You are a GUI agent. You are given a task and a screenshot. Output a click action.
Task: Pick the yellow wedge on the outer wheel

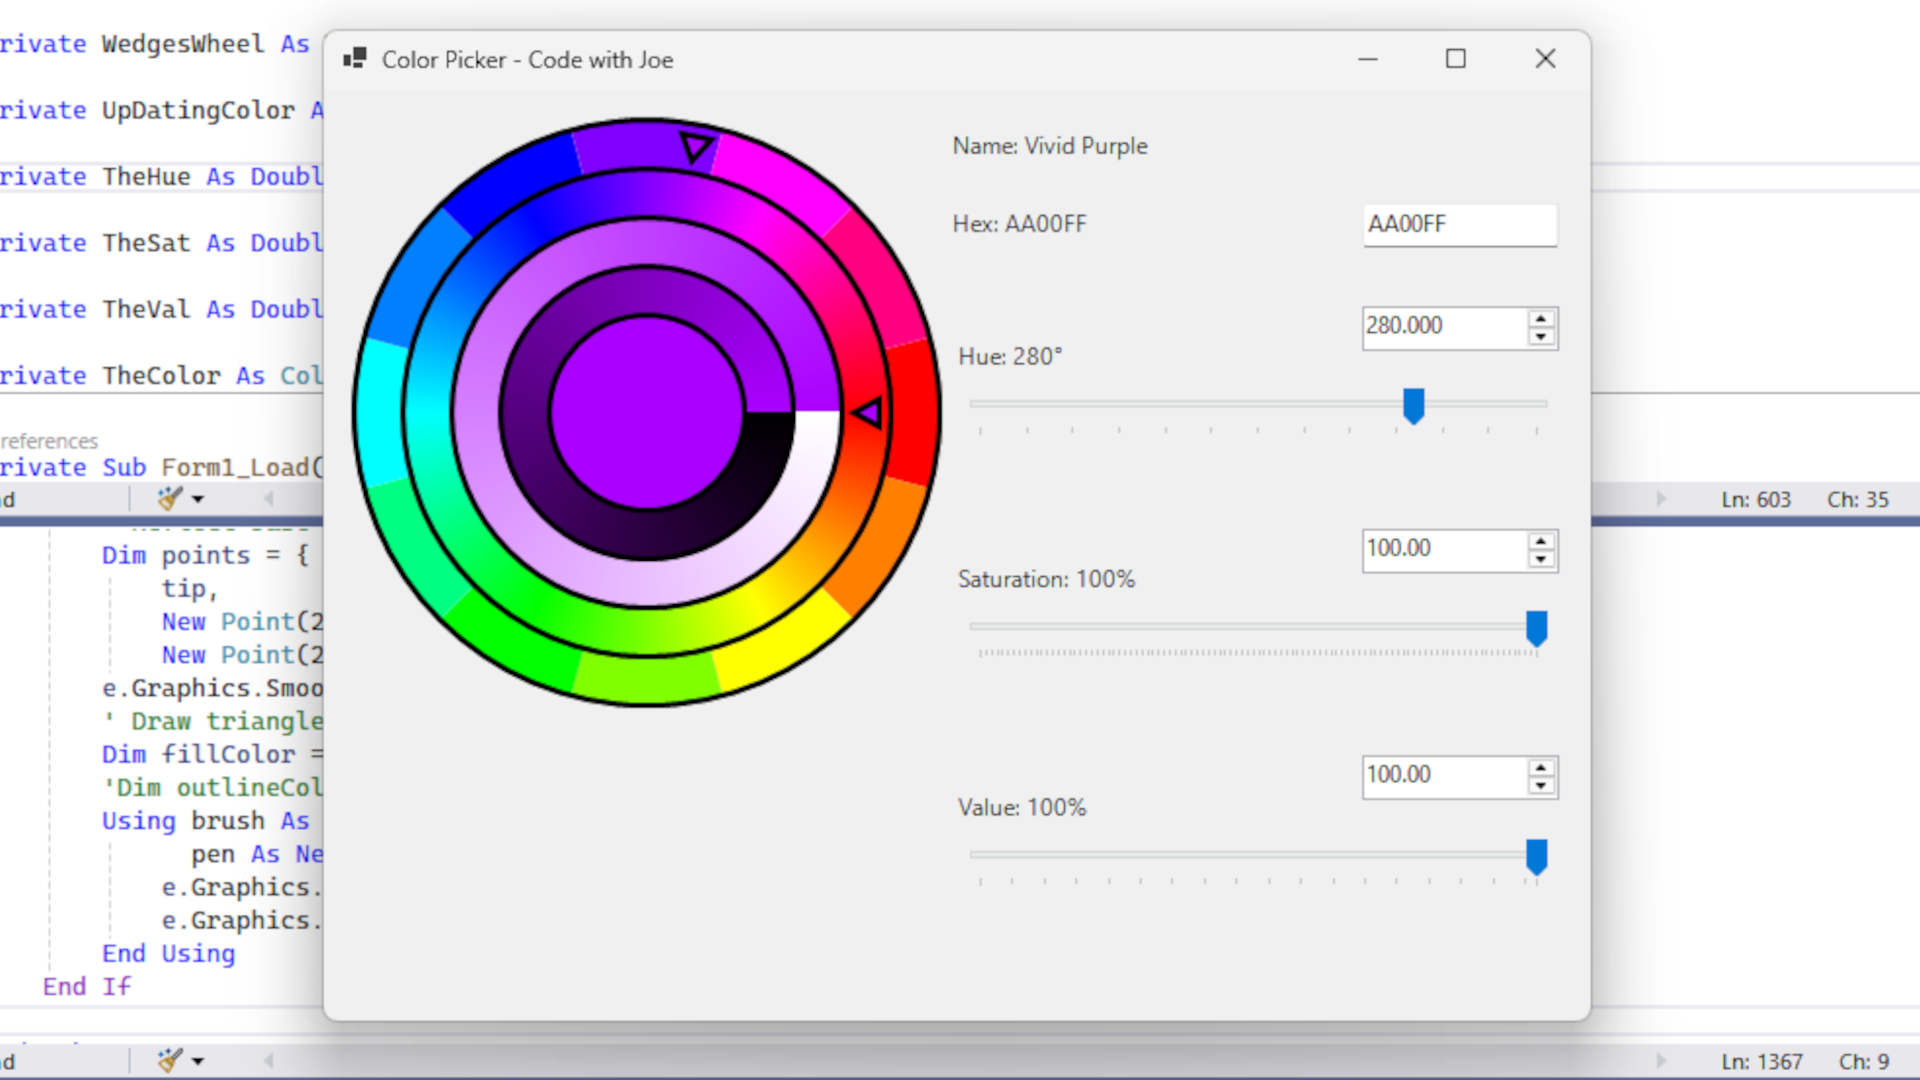[782, 645]
